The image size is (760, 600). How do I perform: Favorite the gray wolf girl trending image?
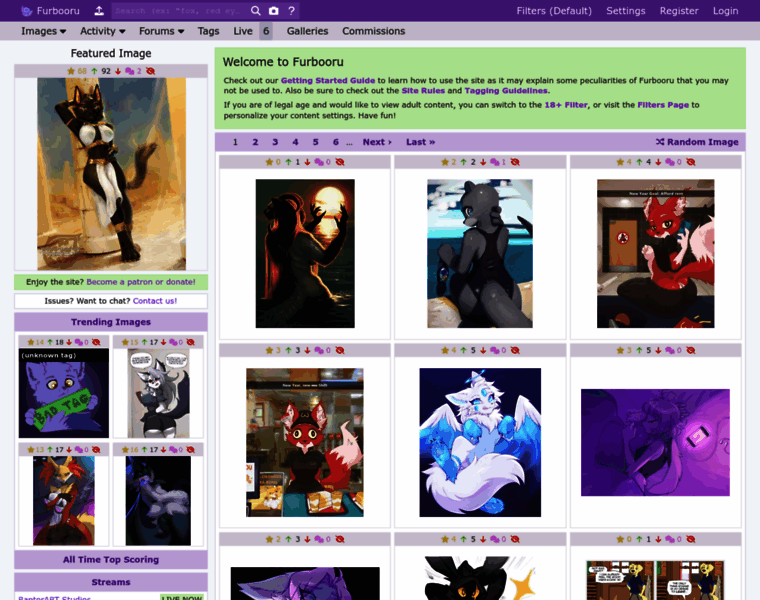(x=125, y=342)
